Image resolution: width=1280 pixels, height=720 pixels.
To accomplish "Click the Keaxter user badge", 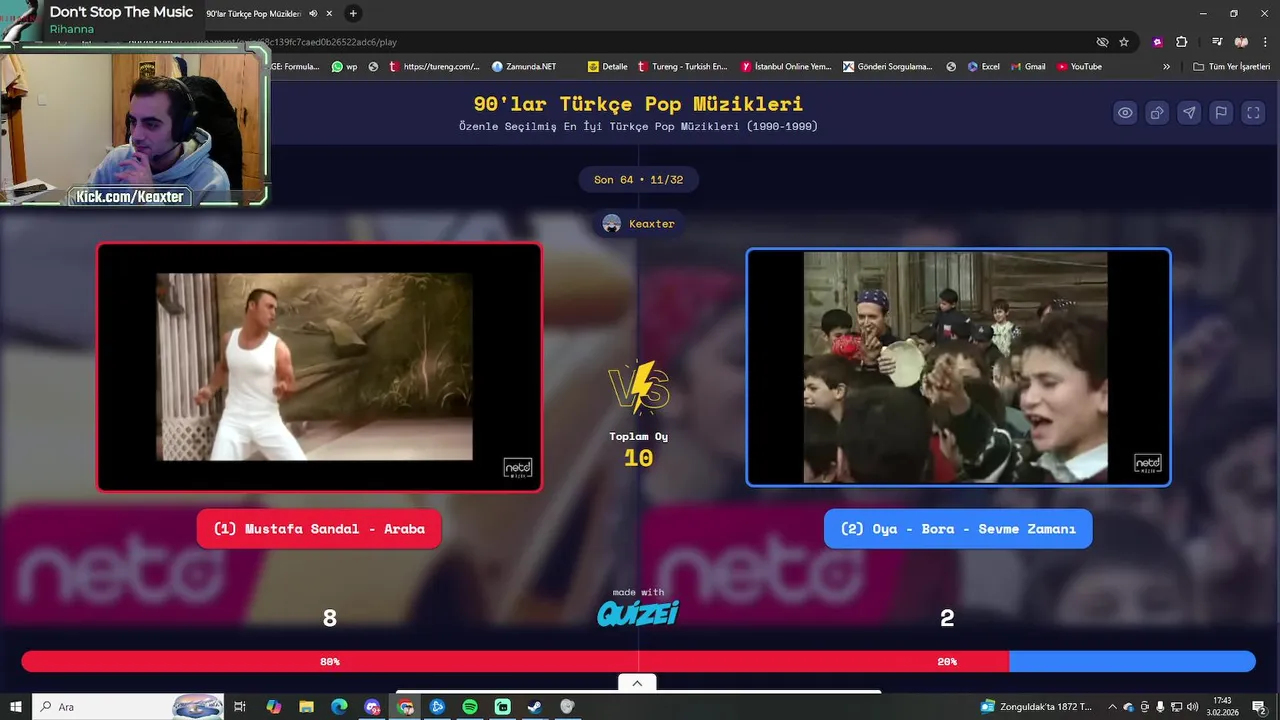I will [638, 224].
